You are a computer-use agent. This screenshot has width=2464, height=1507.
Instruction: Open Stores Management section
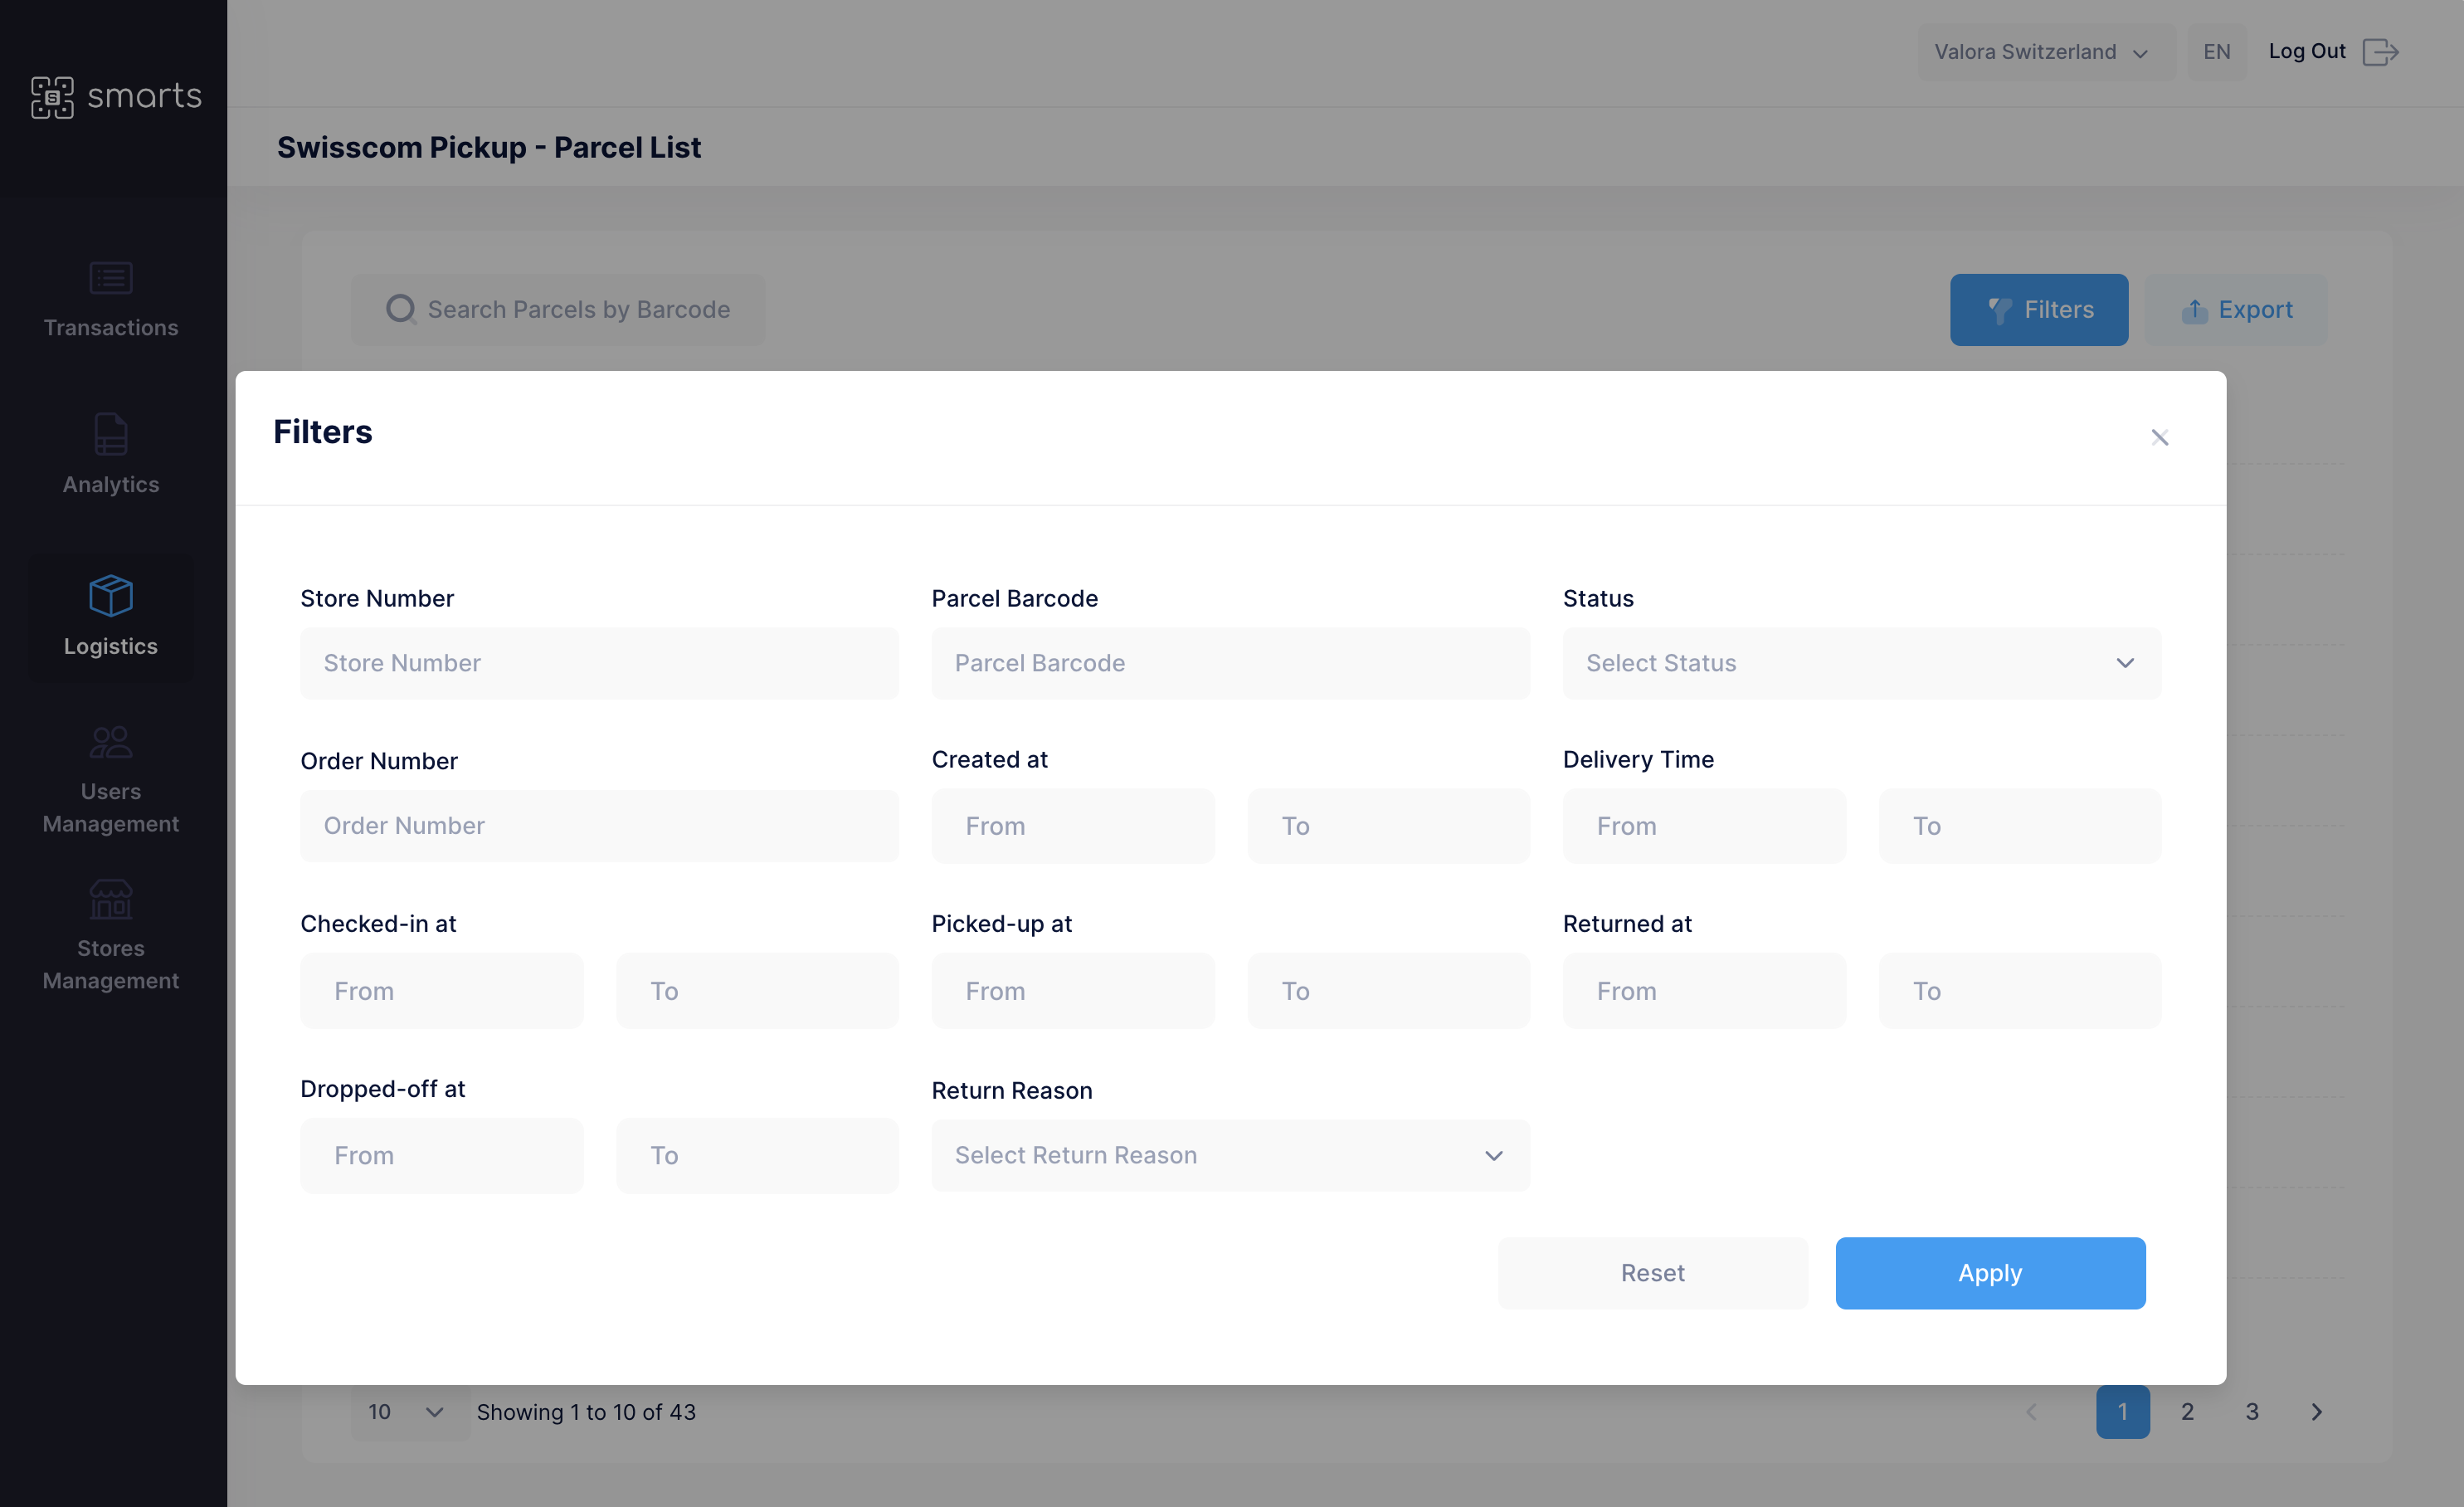pos(111,936)
